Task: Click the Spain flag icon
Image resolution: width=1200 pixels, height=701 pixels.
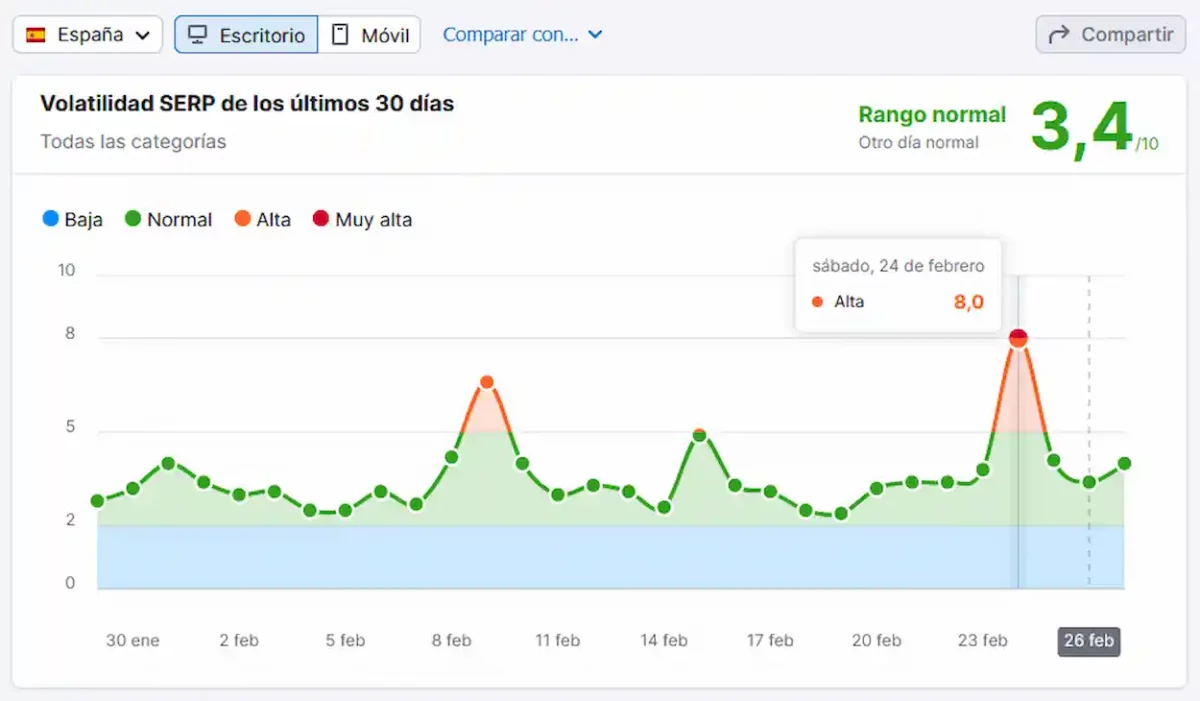Action: click(x=36, y=35)
